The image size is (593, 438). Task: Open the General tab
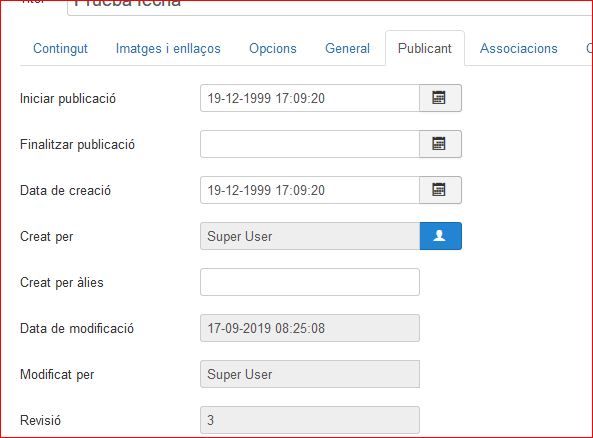tap(347, 48)
